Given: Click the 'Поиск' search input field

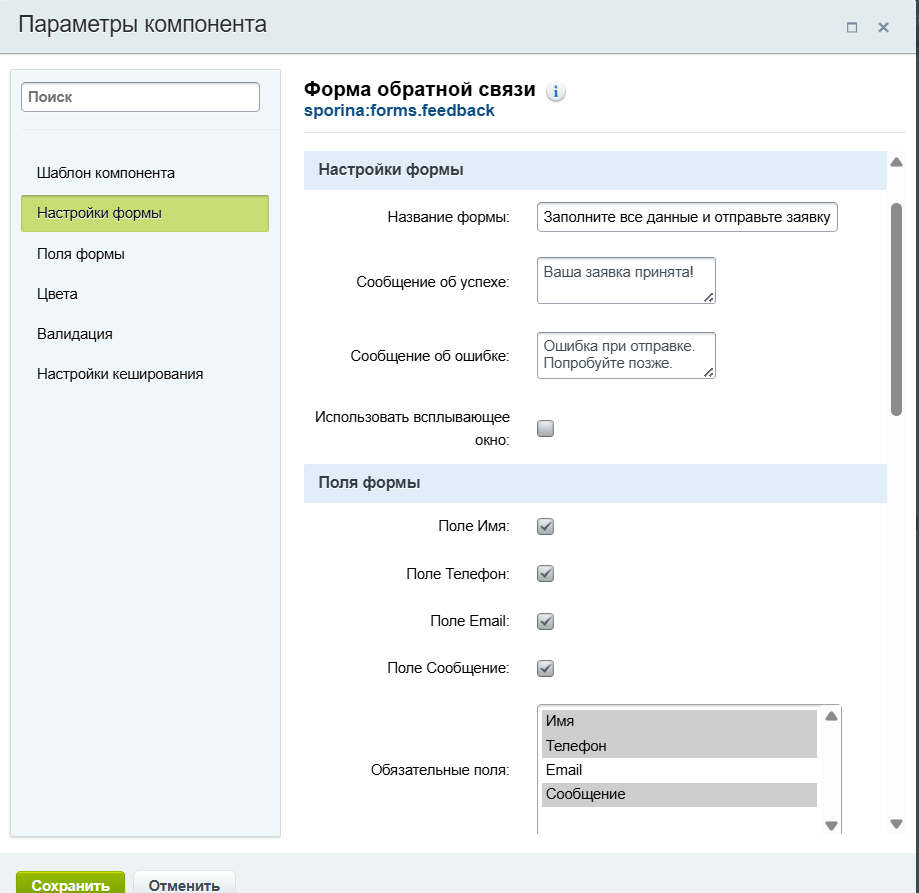Looking at the screenshot, I should click(140, 97).
